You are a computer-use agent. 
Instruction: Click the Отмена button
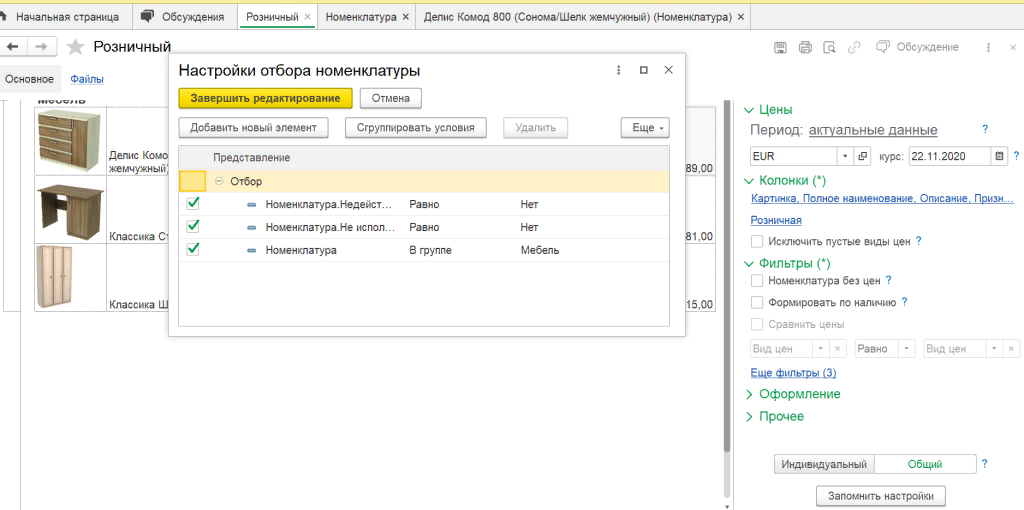point(391,98)
